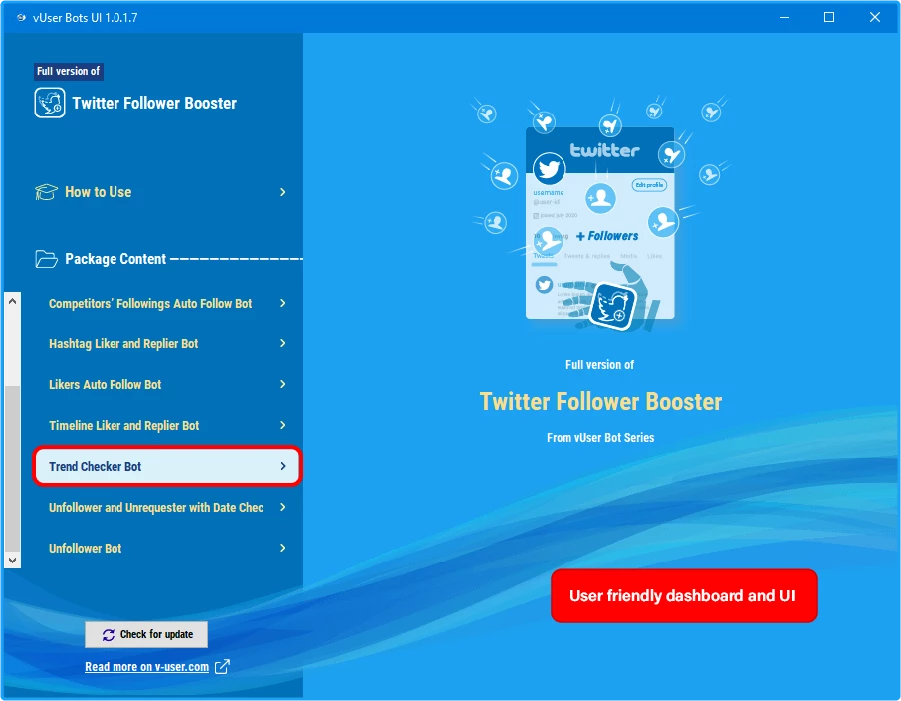Expand Trend Checker Bot arrow
This screenshot has height=701, width=901.
tap(282, 466)
